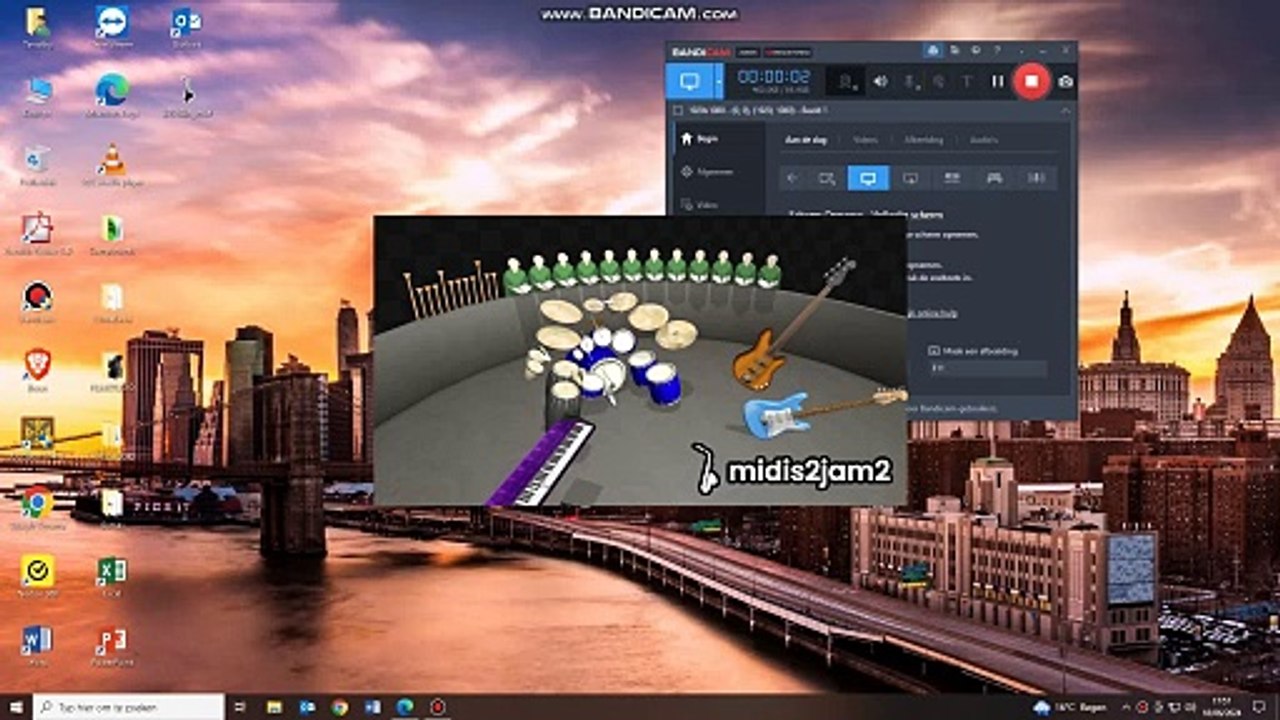Switch to Video's tab in Bandicam
Viewport: 1280px width, 720px height.
(x=865, y=140)
